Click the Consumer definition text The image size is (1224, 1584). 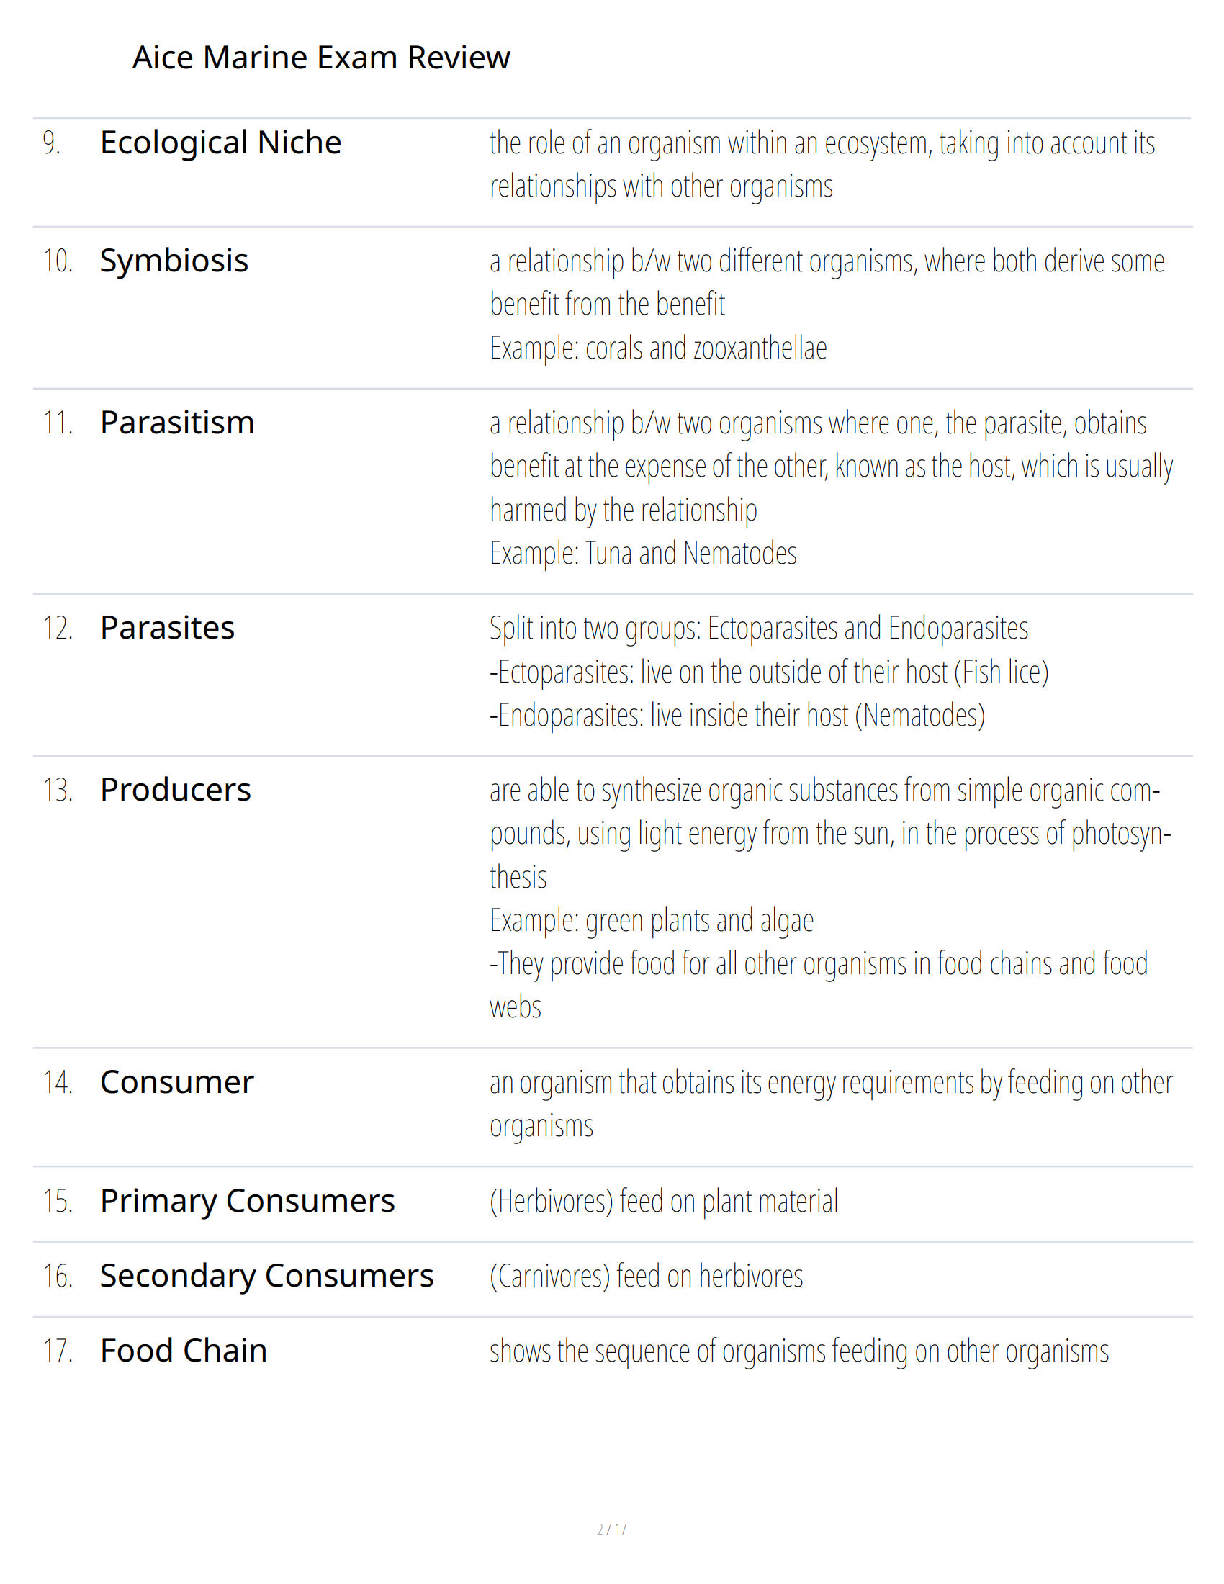831,1104
